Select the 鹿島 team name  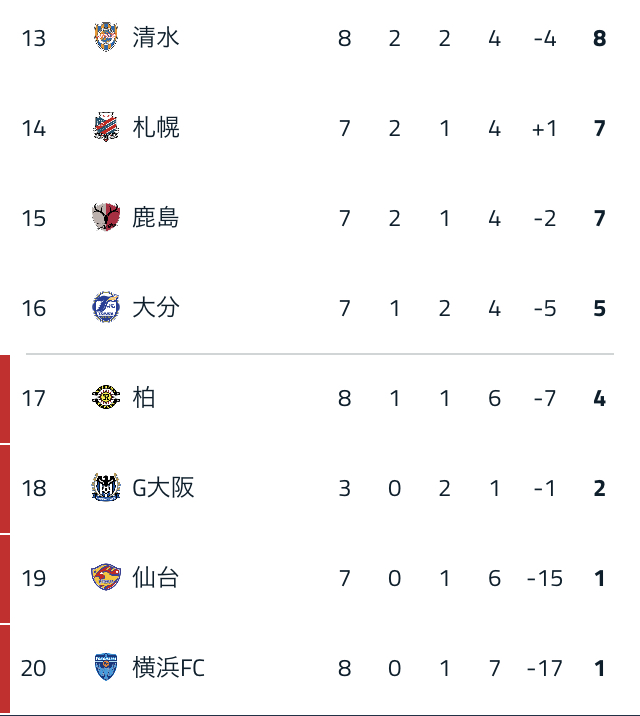(156, 217)
